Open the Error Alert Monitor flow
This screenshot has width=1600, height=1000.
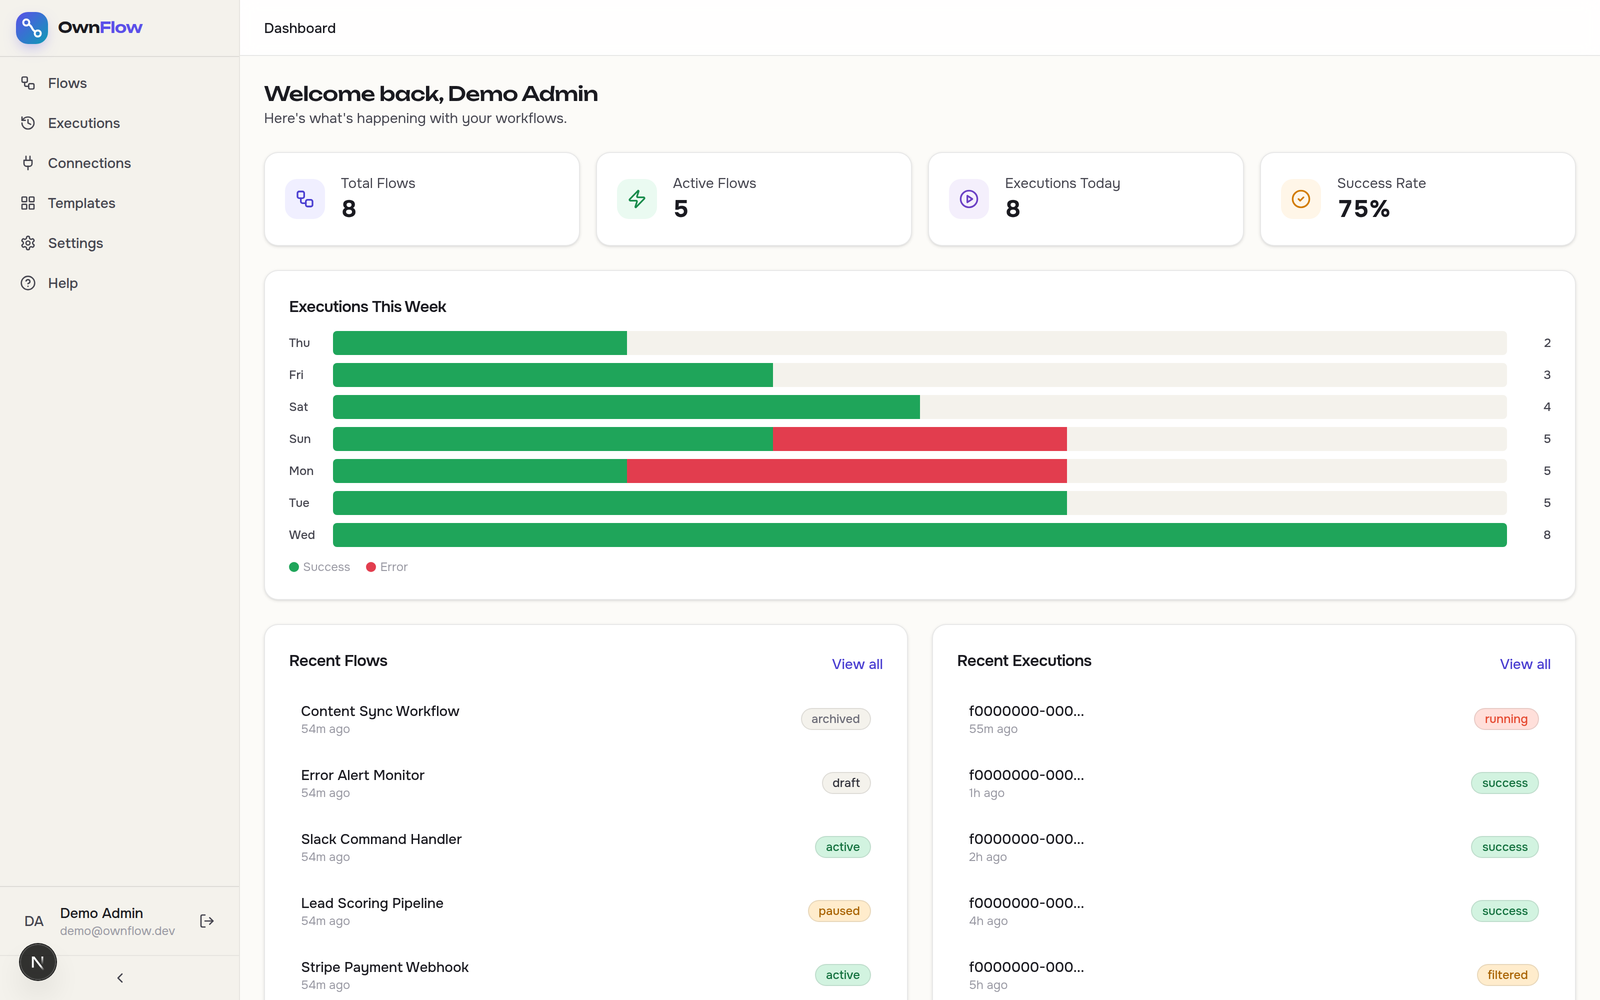[586, 783]
